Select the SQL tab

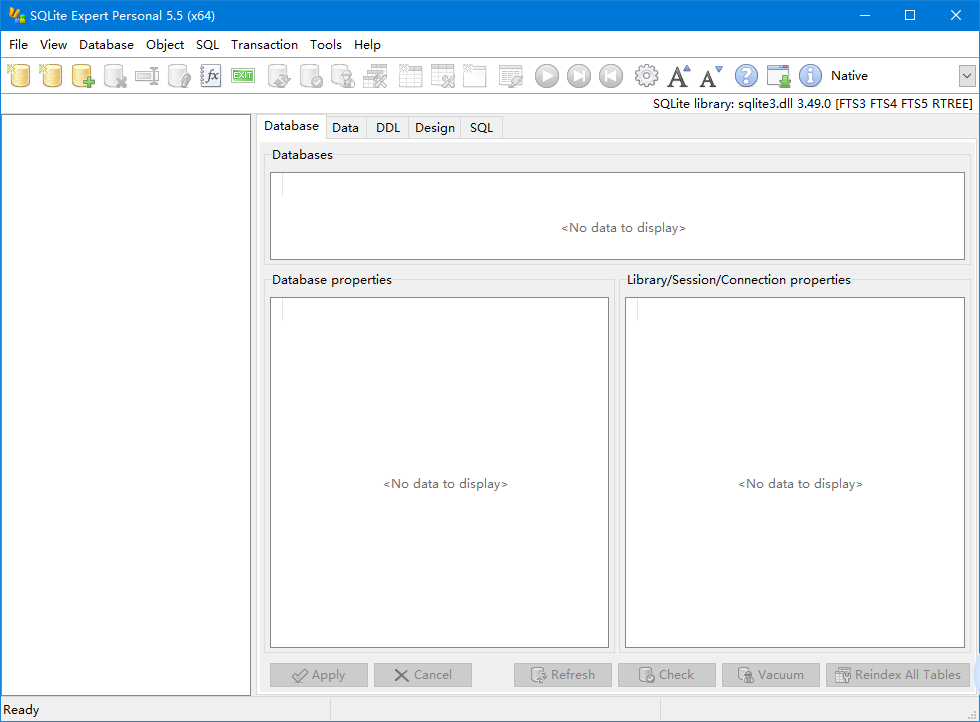click(x=482, y=128)
